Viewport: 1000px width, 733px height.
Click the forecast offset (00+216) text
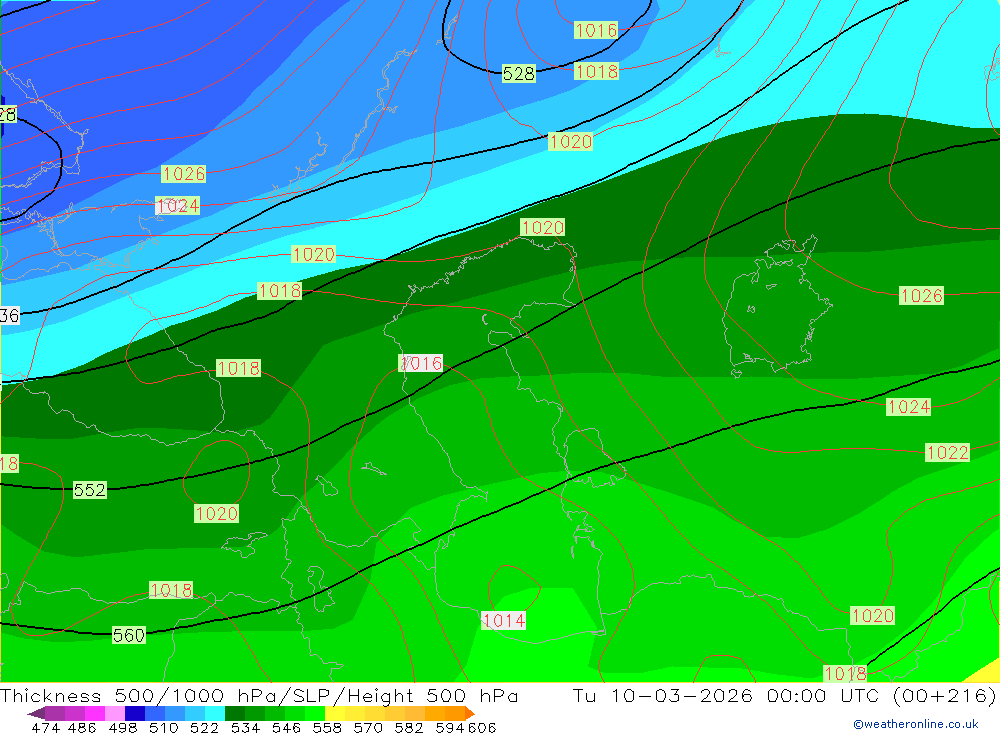[x=944, y=695]
